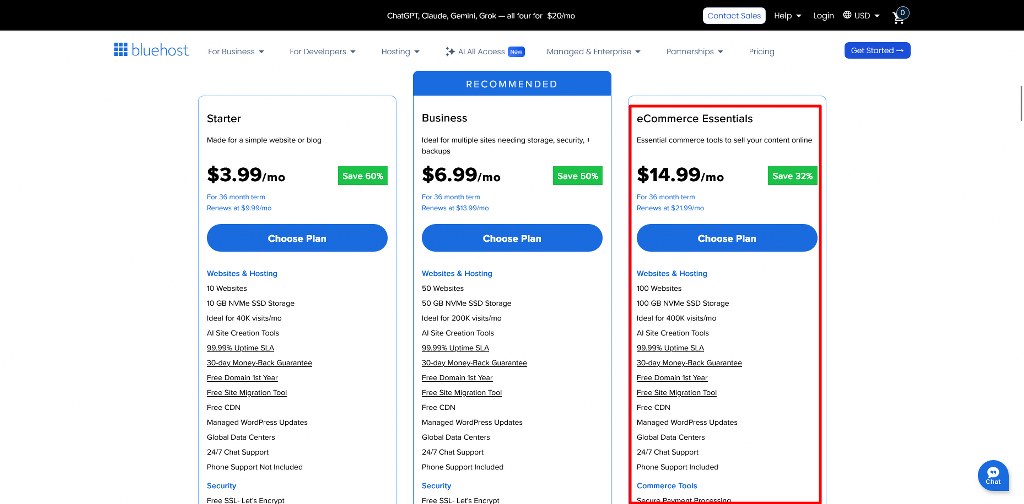Click the RECOMMENDED banner label
This screenshot has width=1024, height=504.
[x=512, y=84]
